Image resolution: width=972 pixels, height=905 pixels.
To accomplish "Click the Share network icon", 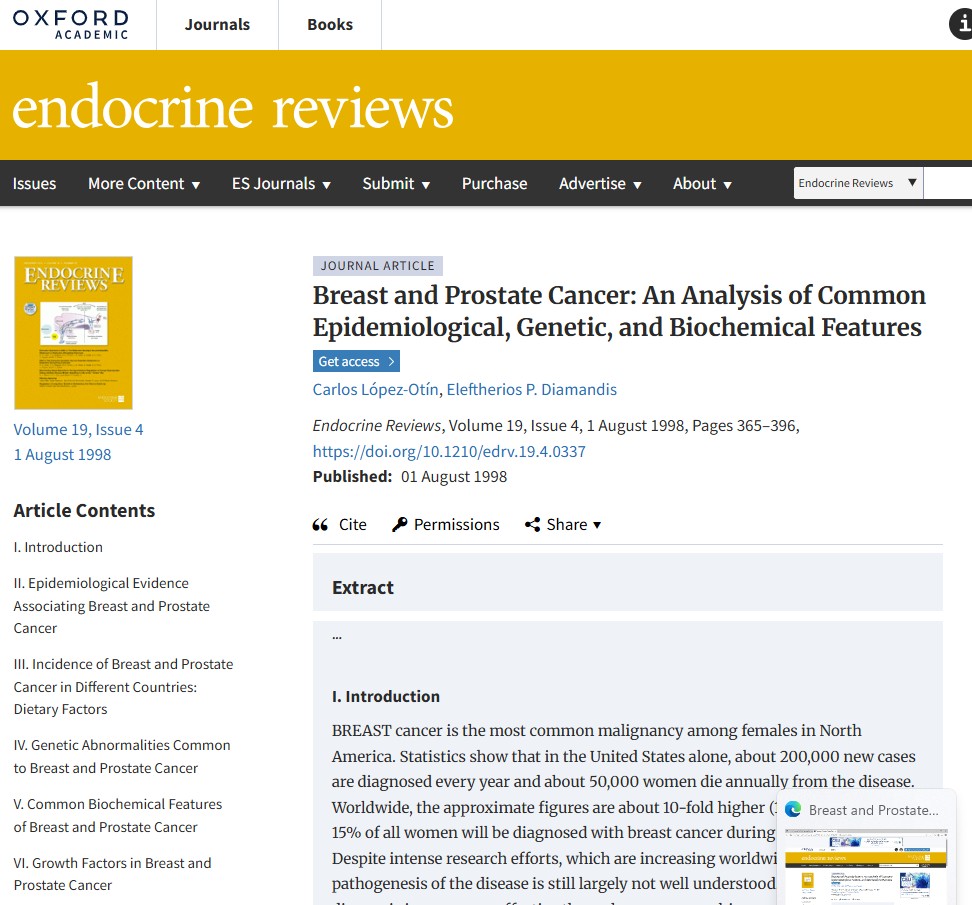I will click(533, 525).
